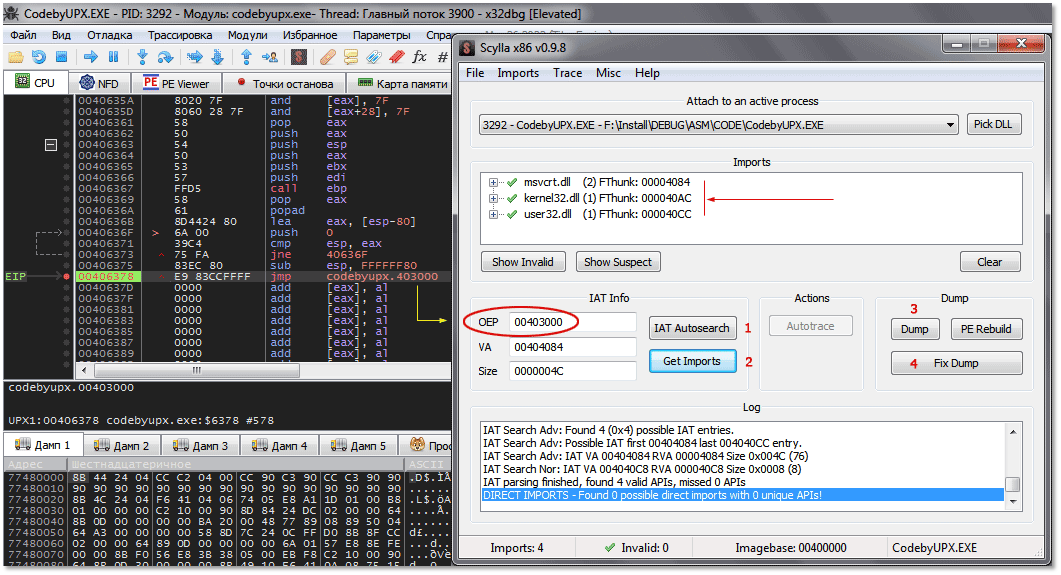Start trace over from the toolbar
The image size is (1061, 575).
click(x=217, y=58)
